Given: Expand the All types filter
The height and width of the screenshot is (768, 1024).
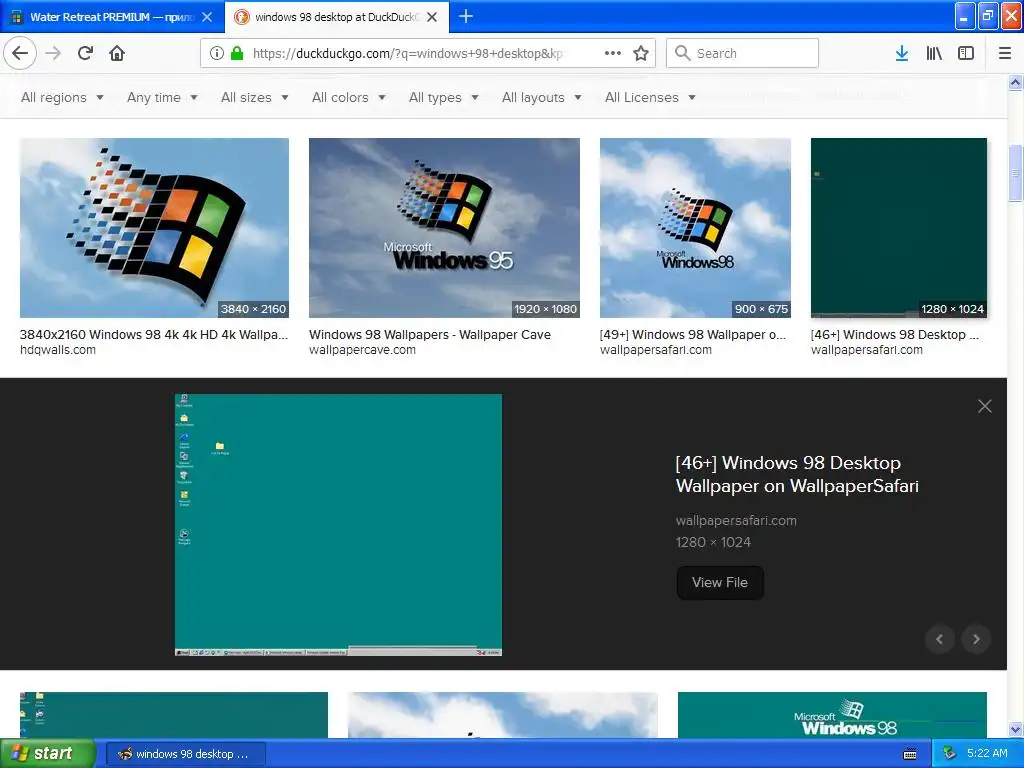Looking at the screenshot, I should pyautogui.click(x=443, y=97).
